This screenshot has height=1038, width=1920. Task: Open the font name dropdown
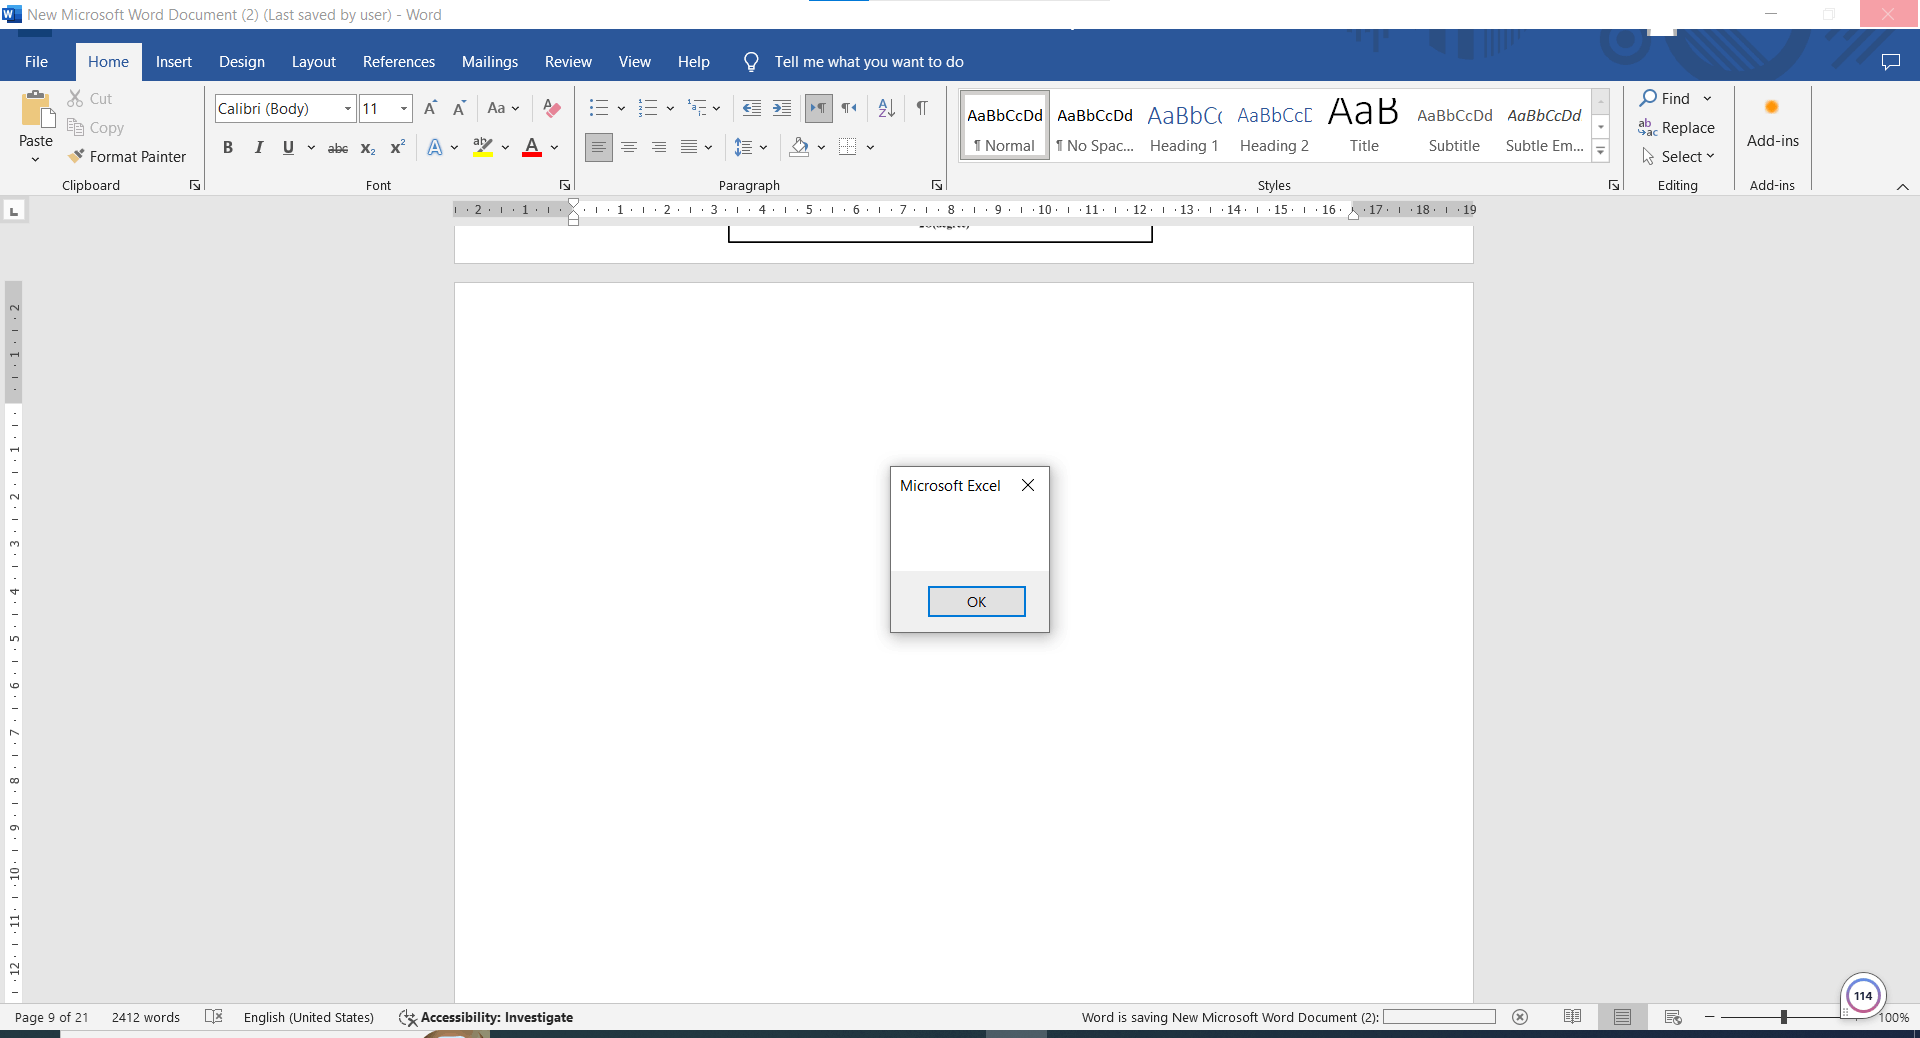click(348, 109)
